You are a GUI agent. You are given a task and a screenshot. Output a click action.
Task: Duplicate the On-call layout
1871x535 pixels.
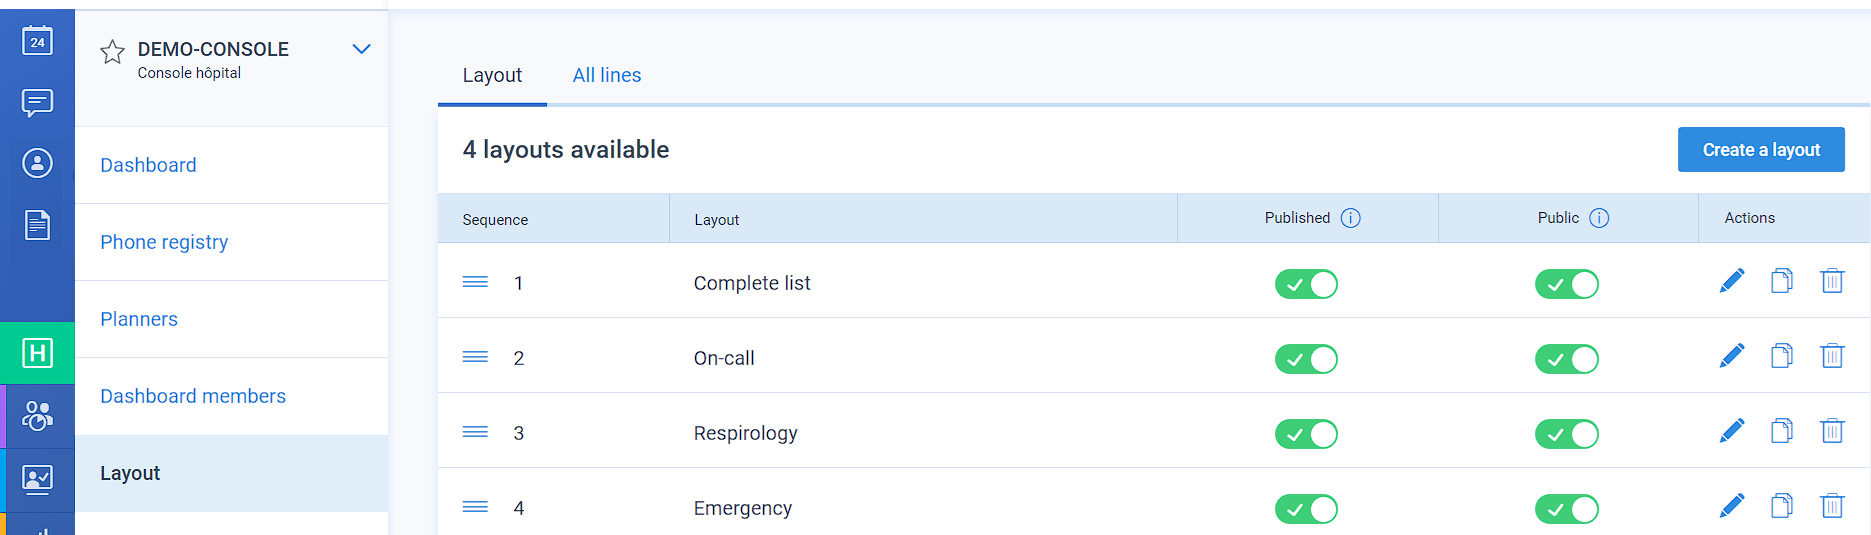(1782, 356)
